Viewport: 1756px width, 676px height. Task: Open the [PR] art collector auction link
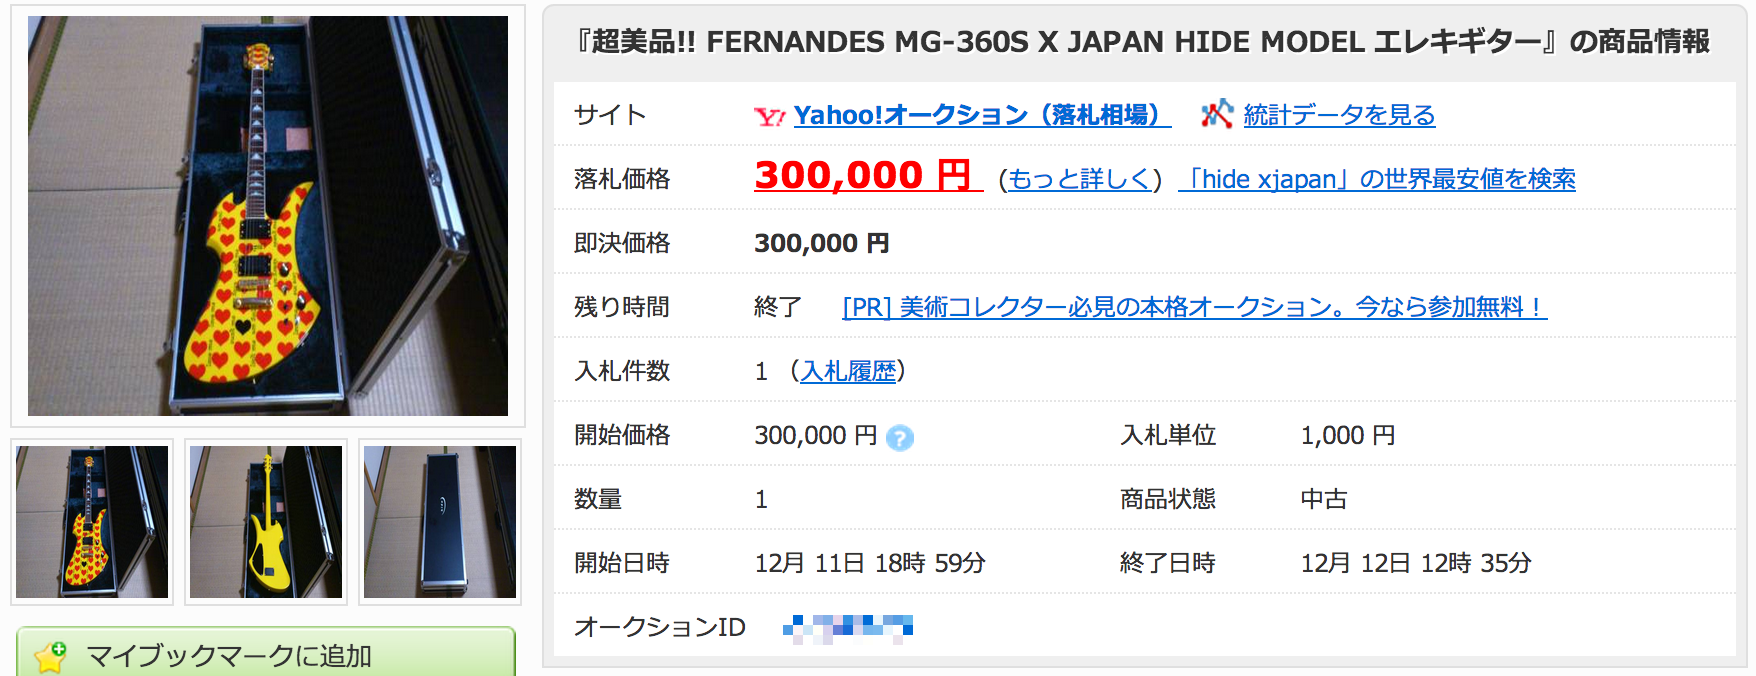click(x=1194, y=307)
